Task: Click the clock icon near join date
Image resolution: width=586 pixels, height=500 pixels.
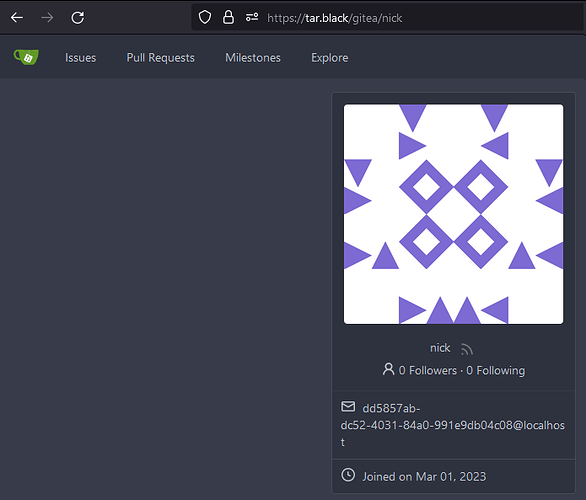Action: 348,475
